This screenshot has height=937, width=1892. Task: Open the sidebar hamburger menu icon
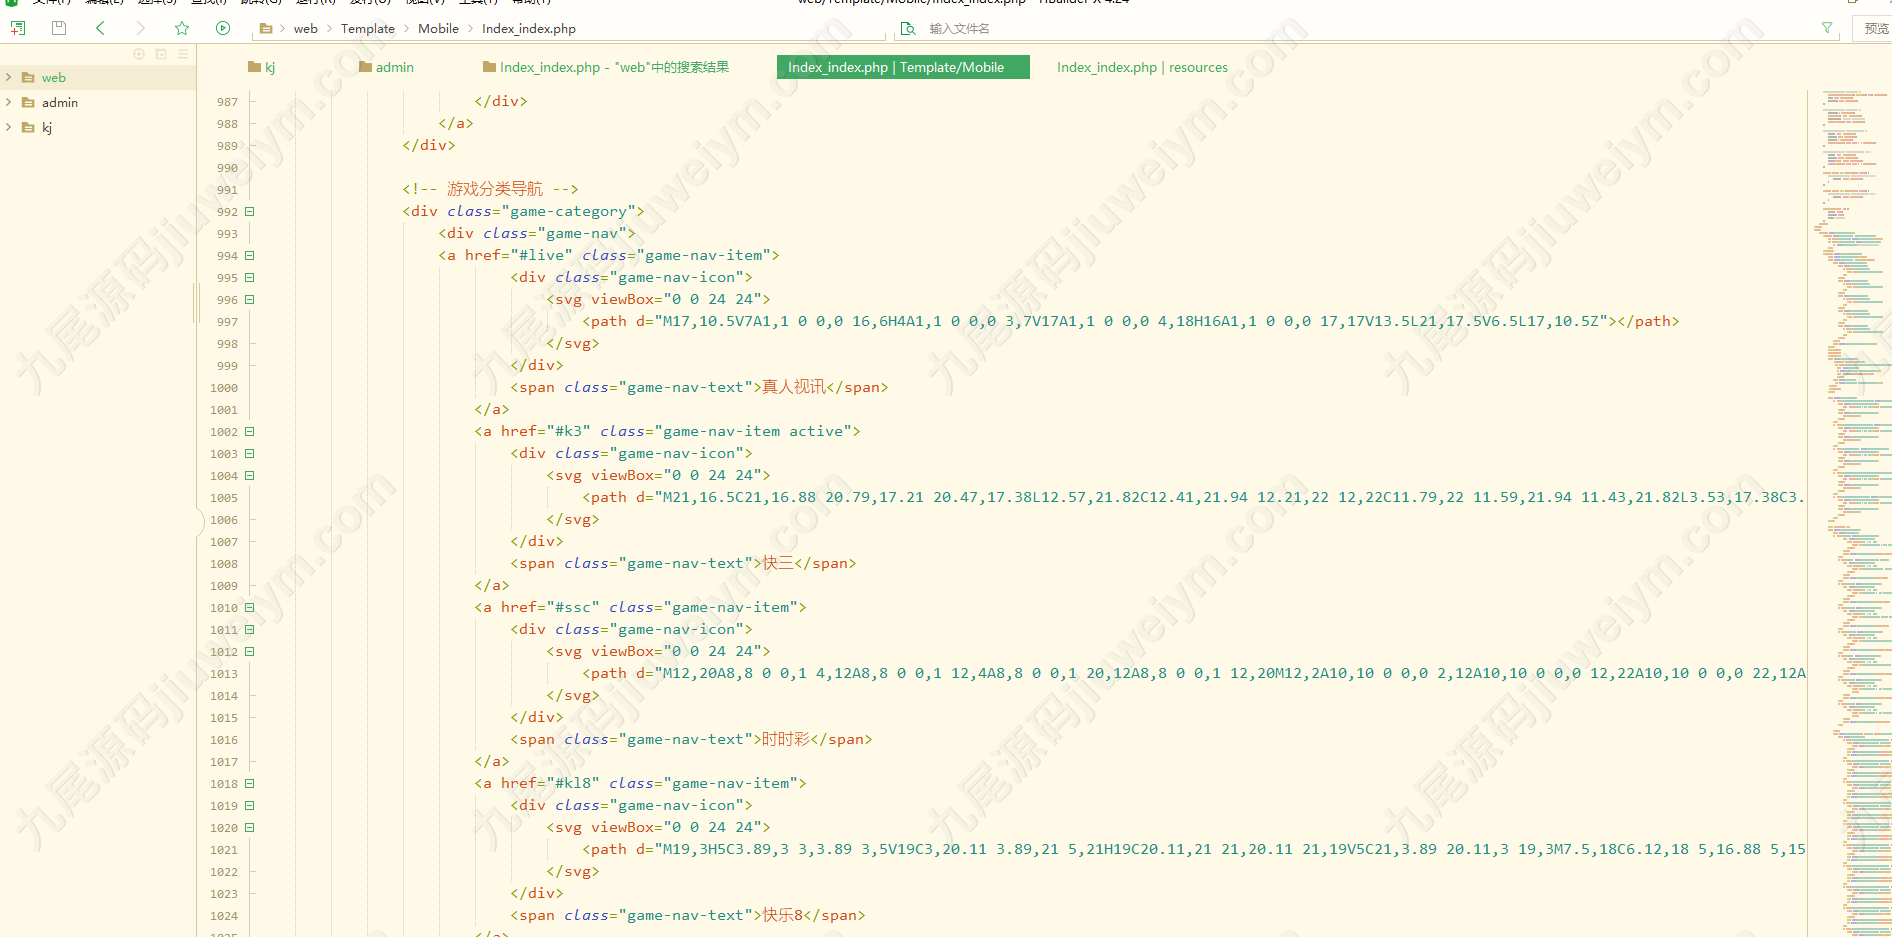pyautogui.click(x=183, y=54)
